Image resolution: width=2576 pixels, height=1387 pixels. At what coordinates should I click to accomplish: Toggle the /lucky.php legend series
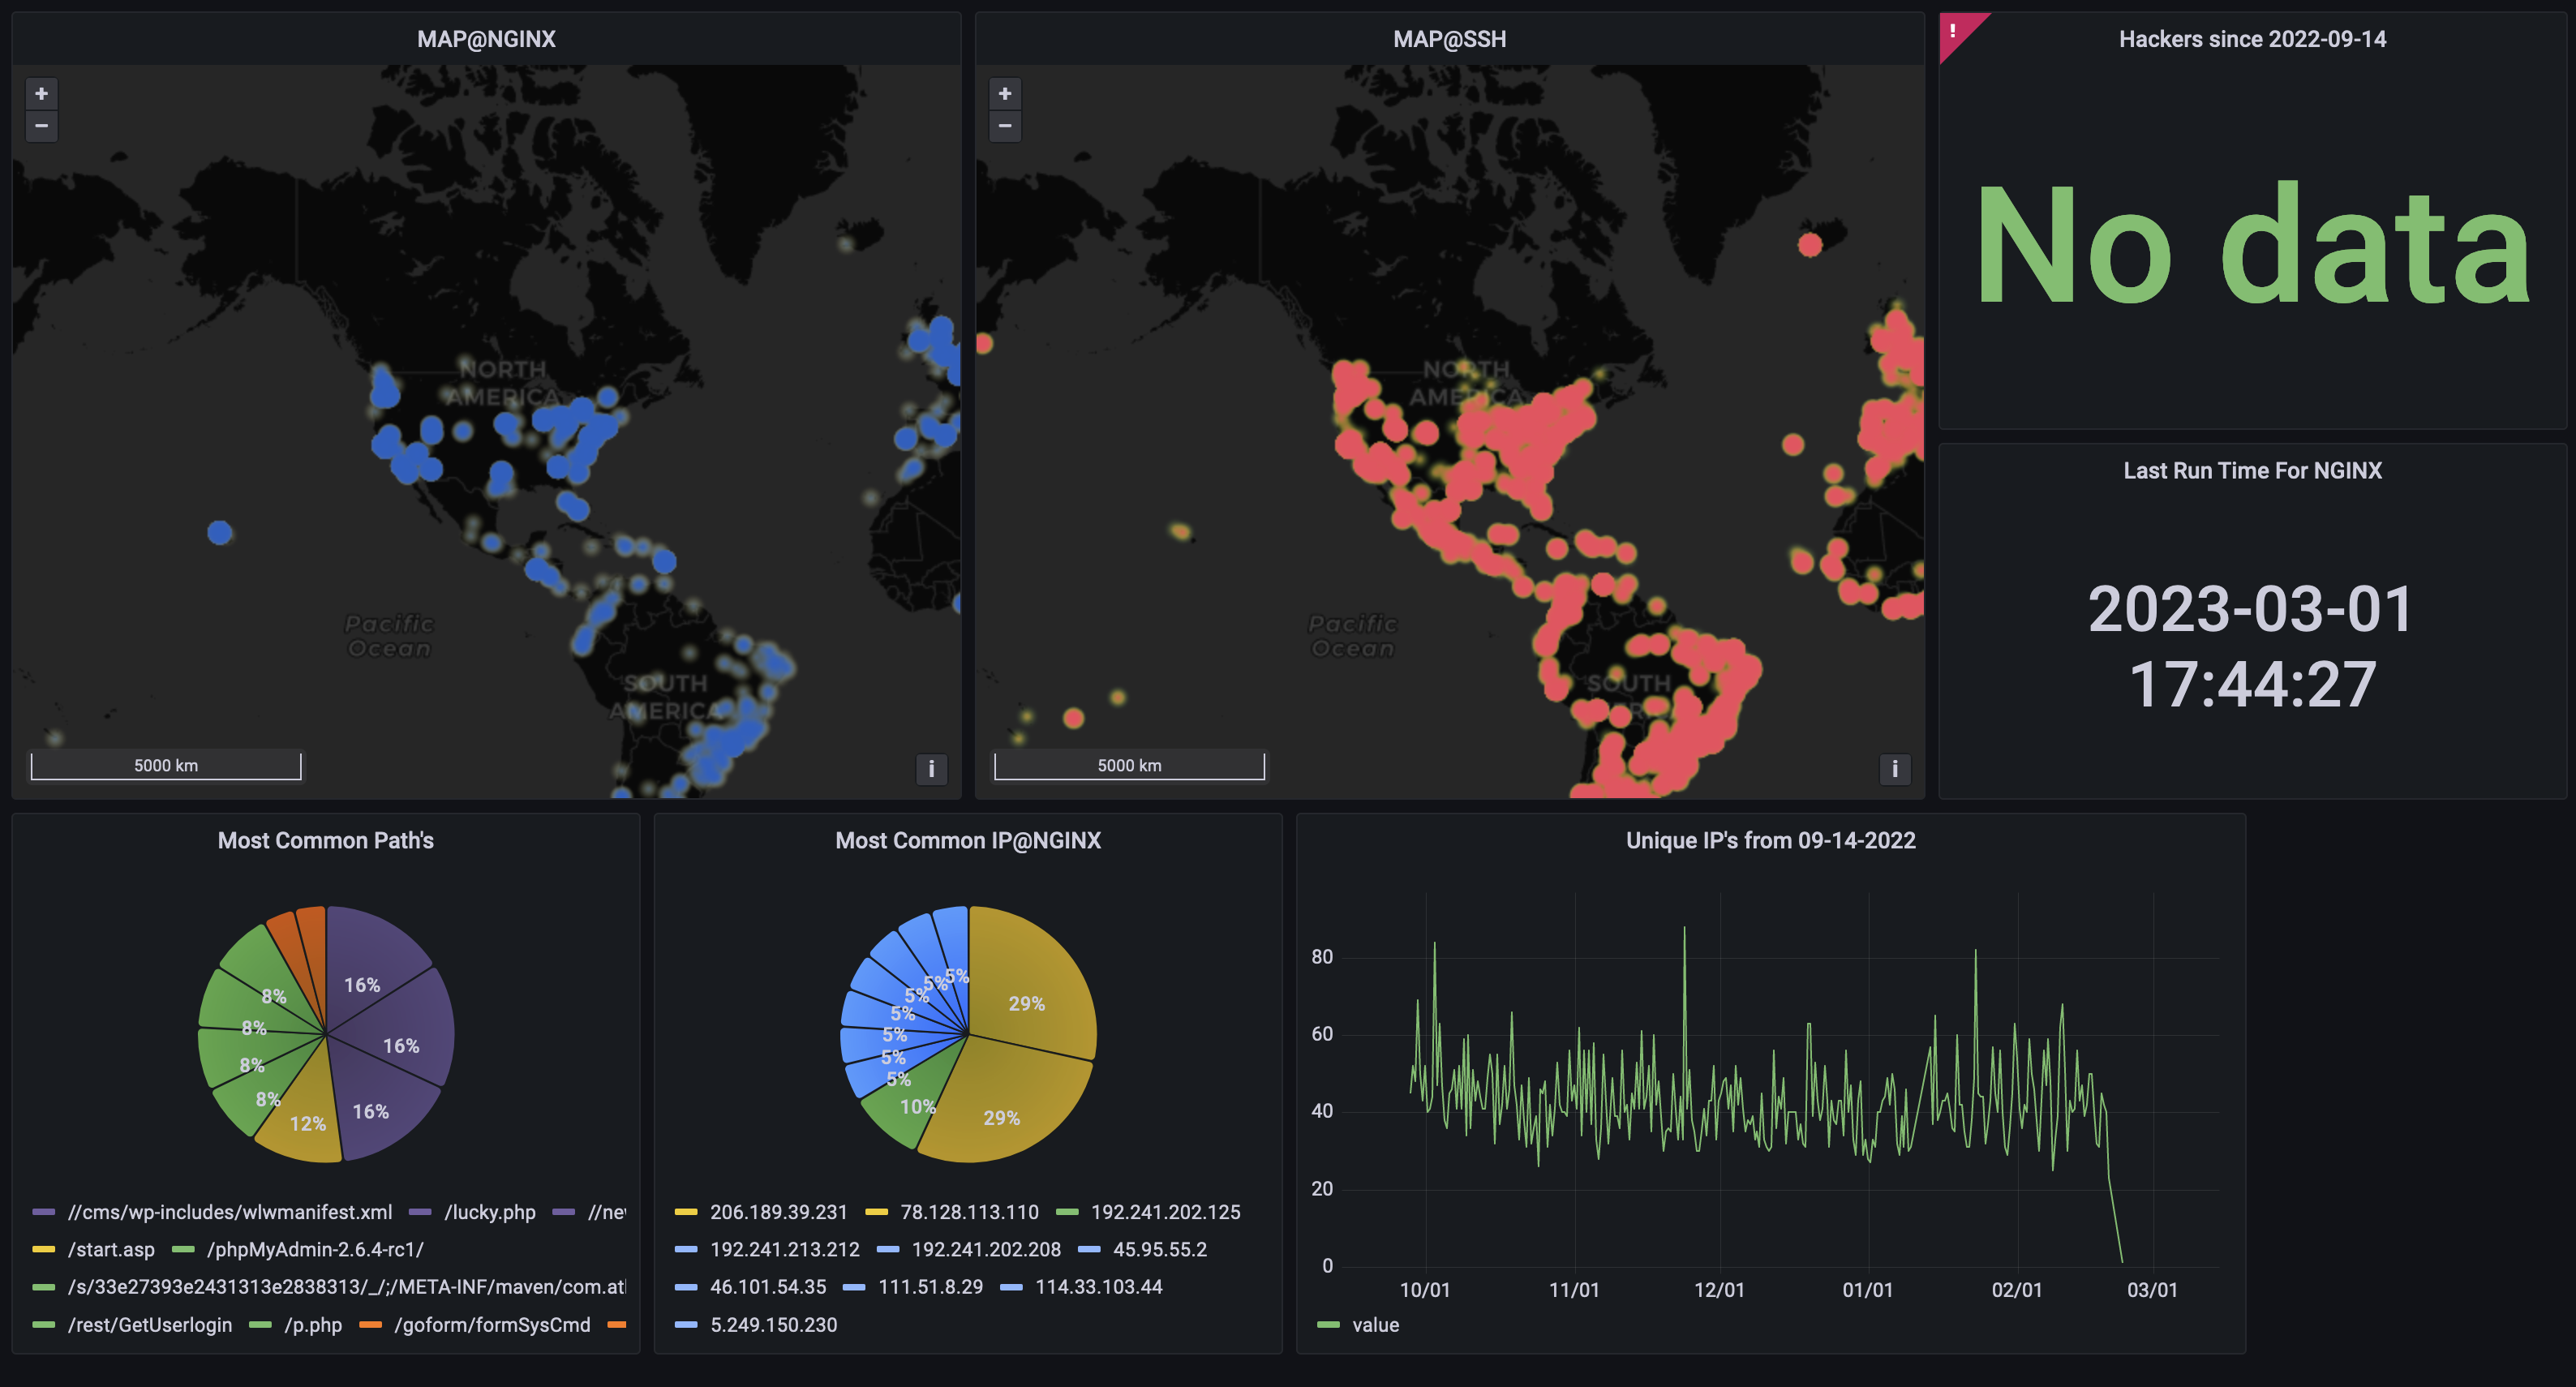[490, 1212]
